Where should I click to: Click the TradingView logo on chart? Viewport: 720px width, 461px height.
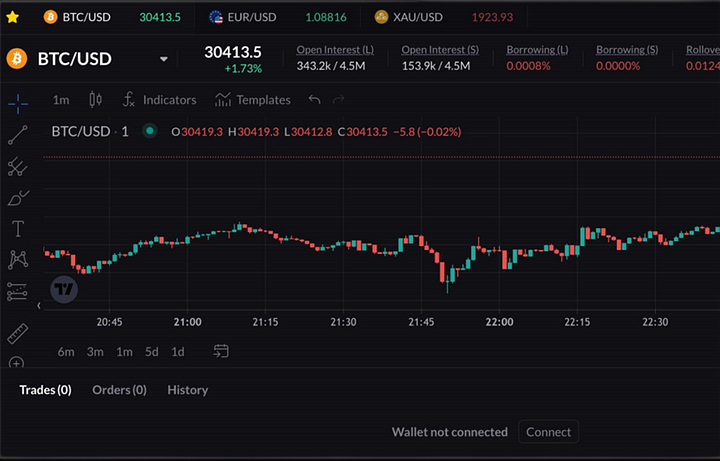coord(64,289)
